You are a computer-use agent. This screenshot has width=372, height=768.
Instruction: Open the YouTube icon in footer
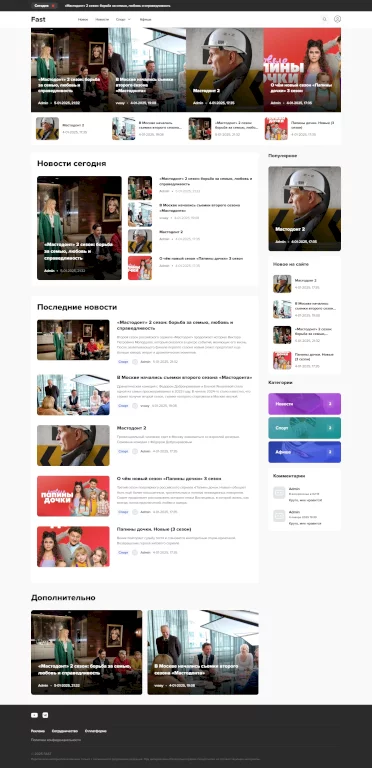point(34,715)
